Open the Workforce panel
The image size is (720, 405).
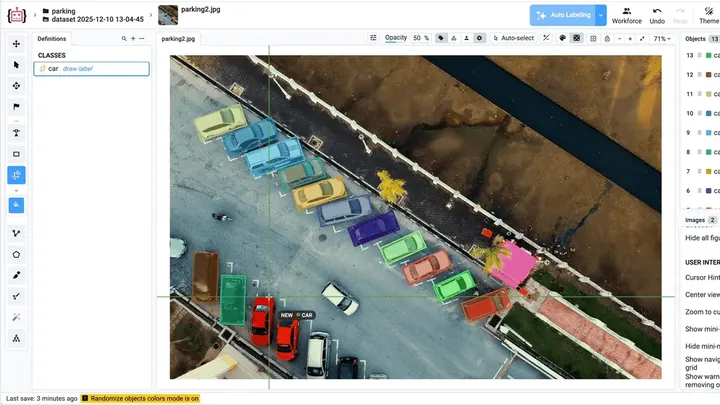627,15
